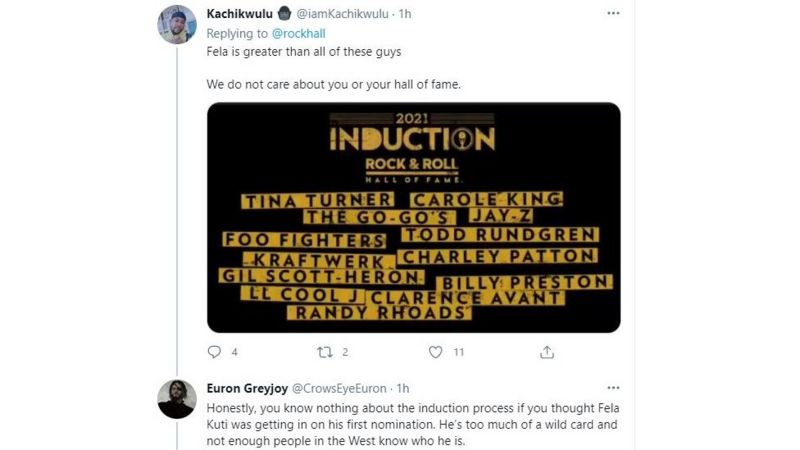Viewport: 800px width, 450px height.
Task: Click the 1h timestamp on Kachikwulu's tweet
Action: tap(404, 14)
